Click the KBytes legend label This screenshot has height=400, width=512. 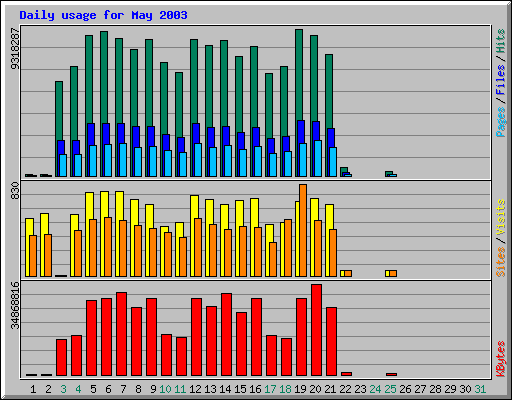[x=501, y=359]
